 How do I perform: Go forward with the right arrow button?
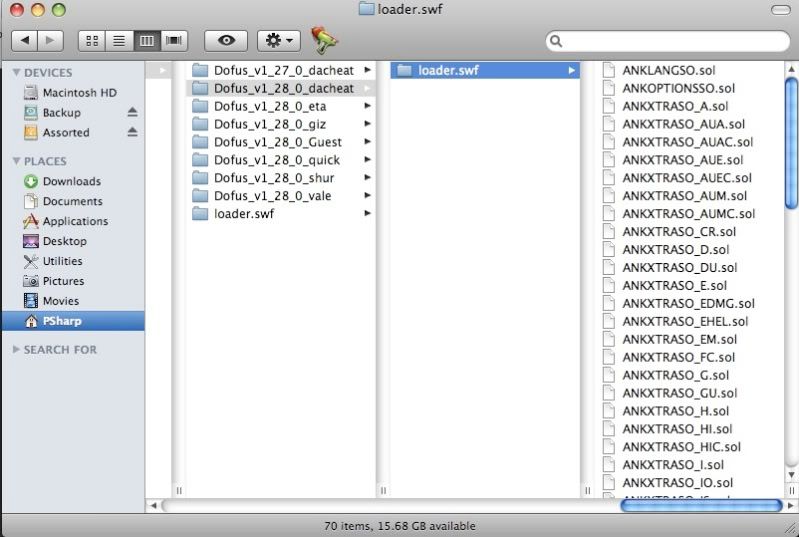(50, 41)
